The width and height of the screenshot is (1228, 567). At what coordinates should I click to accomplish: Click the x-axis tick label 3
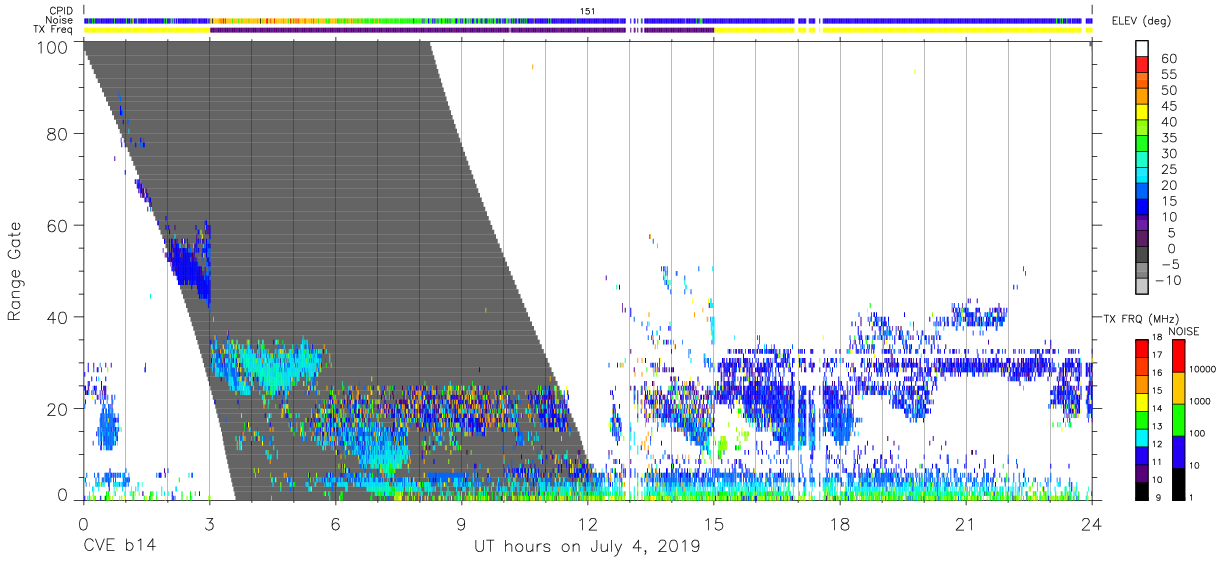click(x=208, y=524)
